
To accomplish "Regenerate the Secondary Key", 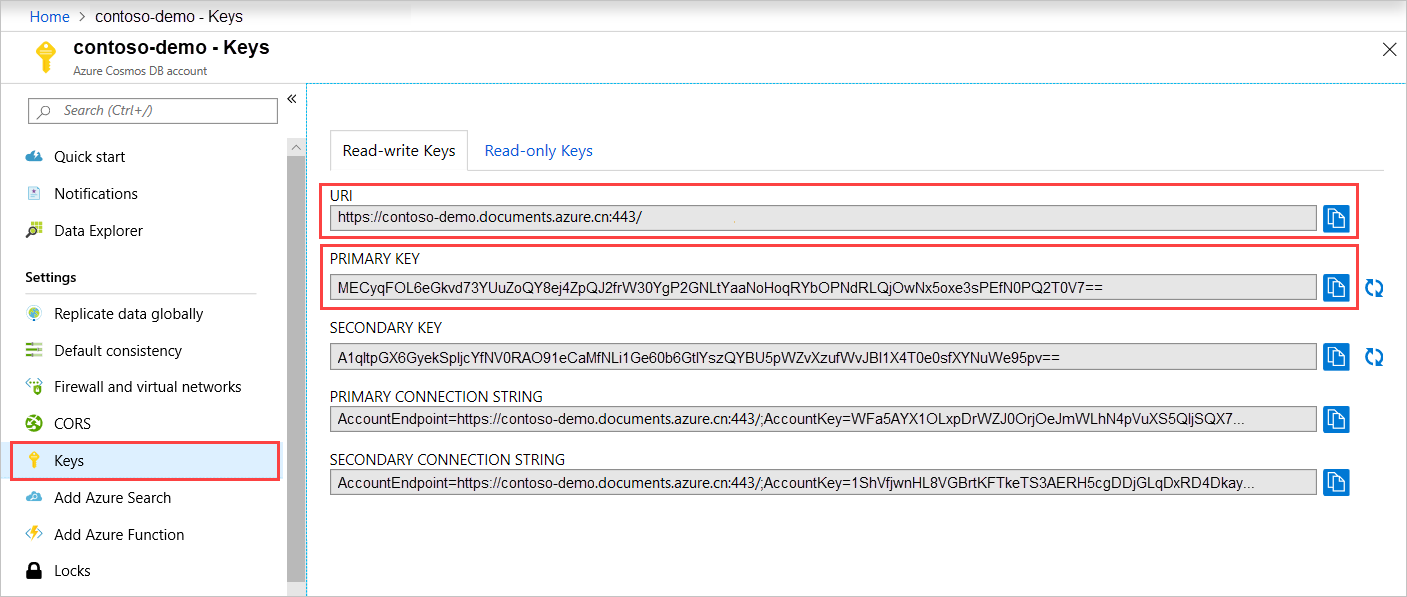I will (1375, 357).
